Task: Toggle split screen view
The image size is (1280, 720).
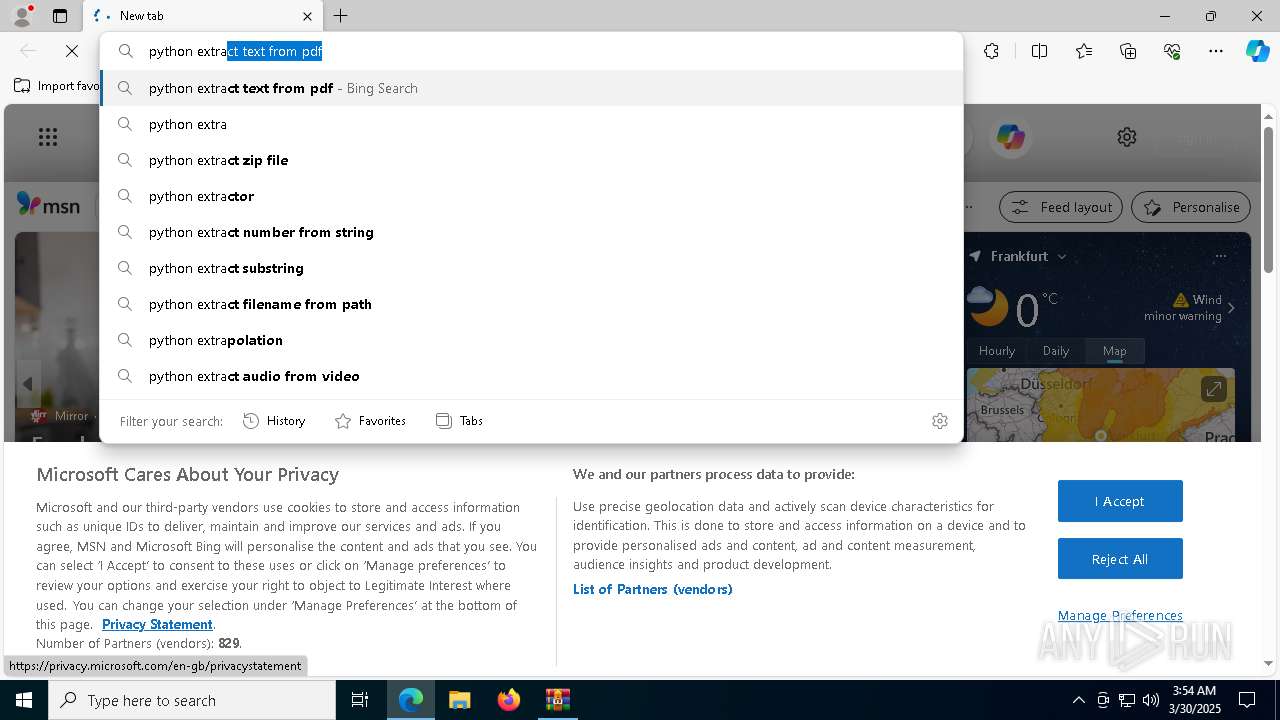Action: click(x=1039, y=51)
